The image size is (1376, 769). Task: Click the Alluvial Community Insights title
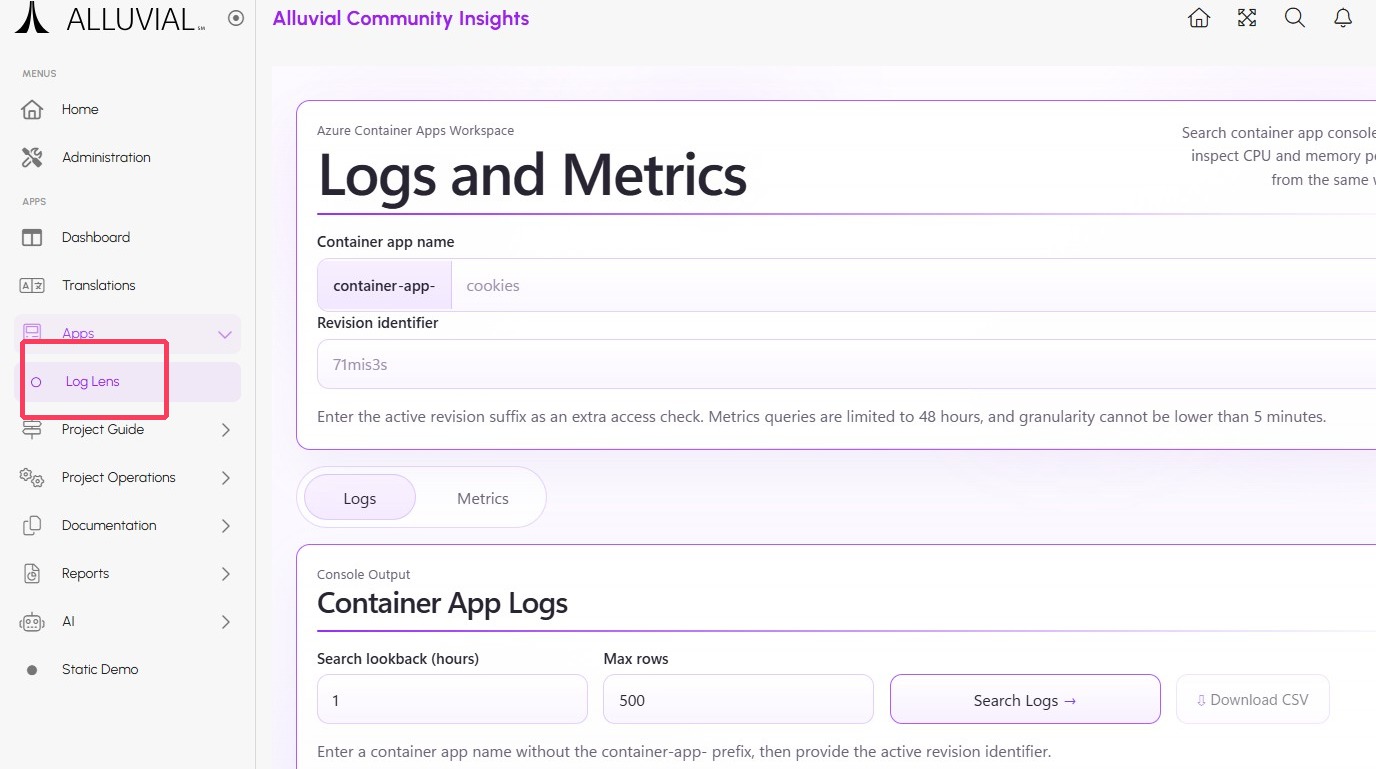click(x=401, y=18)
